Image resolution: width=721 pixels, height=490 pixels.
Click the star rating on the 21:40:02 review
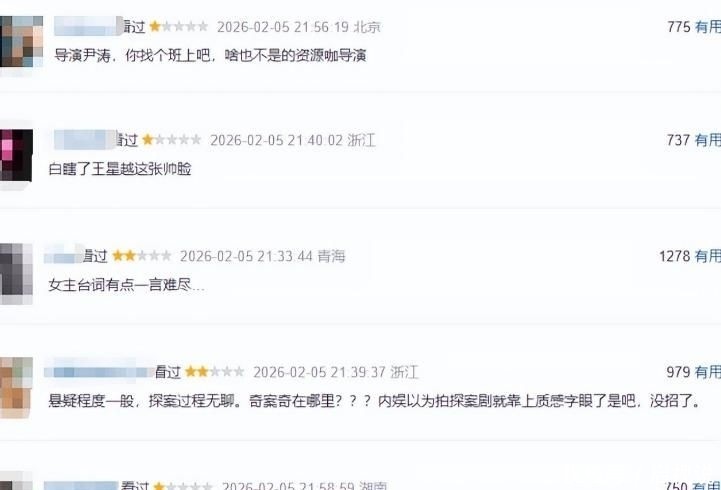tap(172, 139)
